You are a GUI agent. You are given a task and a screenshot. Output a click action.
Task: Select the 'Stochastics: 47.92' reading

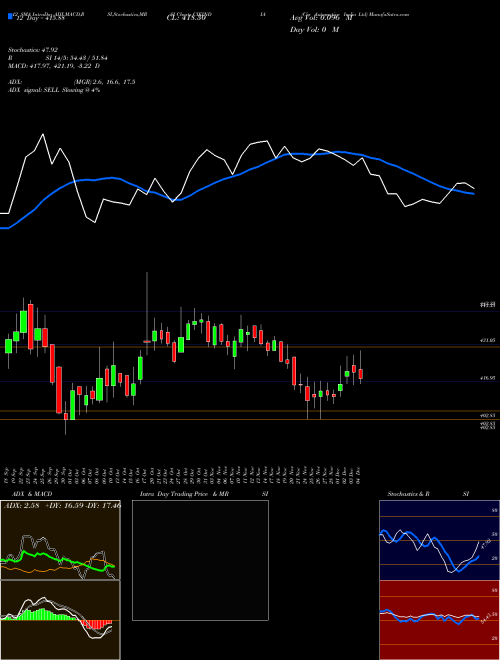tap(33, 50)
